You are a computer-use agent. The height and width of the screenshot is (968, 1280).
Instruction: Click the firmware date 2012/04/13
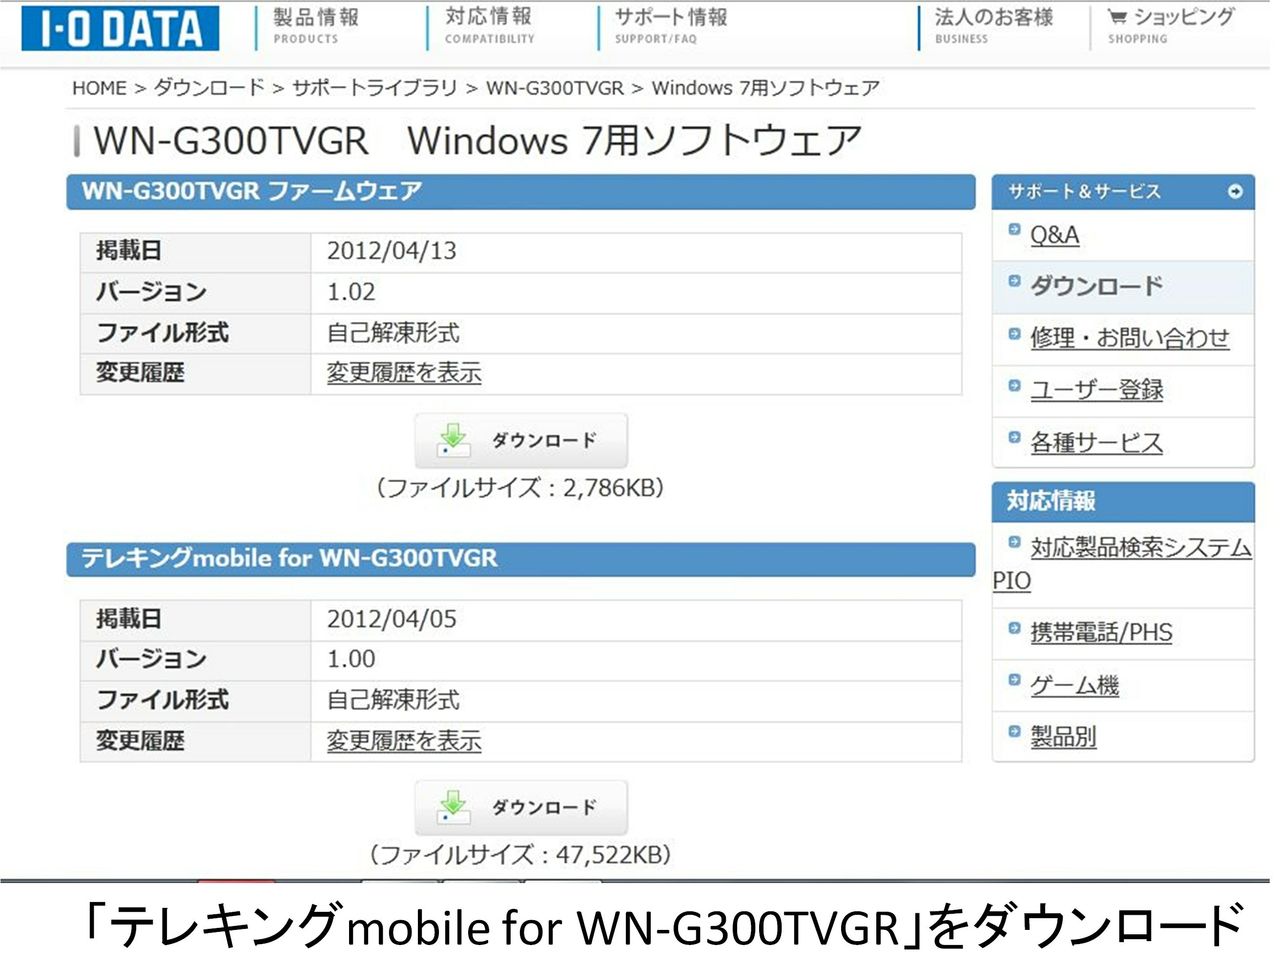392,251
